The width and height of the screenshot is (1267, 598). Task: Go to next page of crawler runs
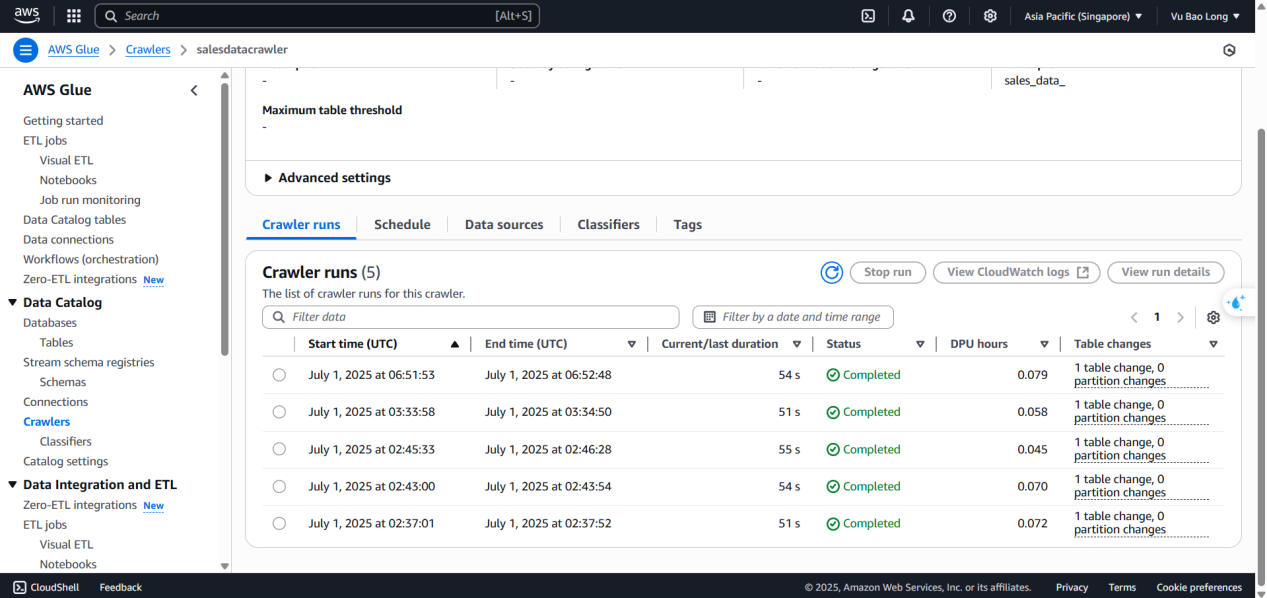point(1180,317)
